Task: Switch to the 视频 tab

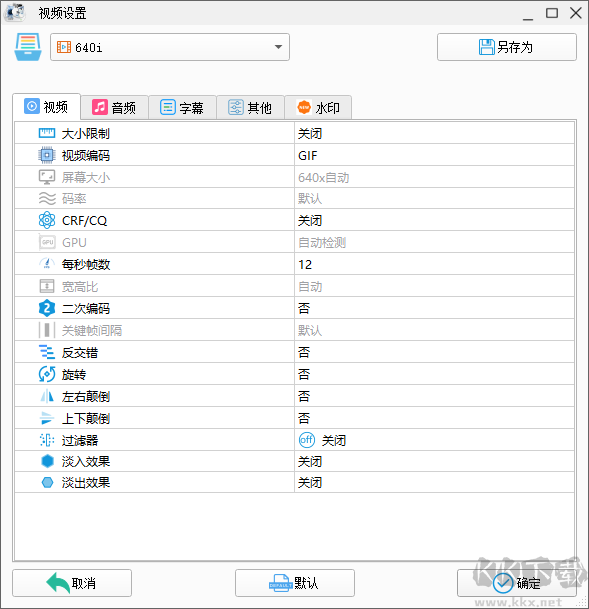Action: pyautogui.click(x=47, y=106)
